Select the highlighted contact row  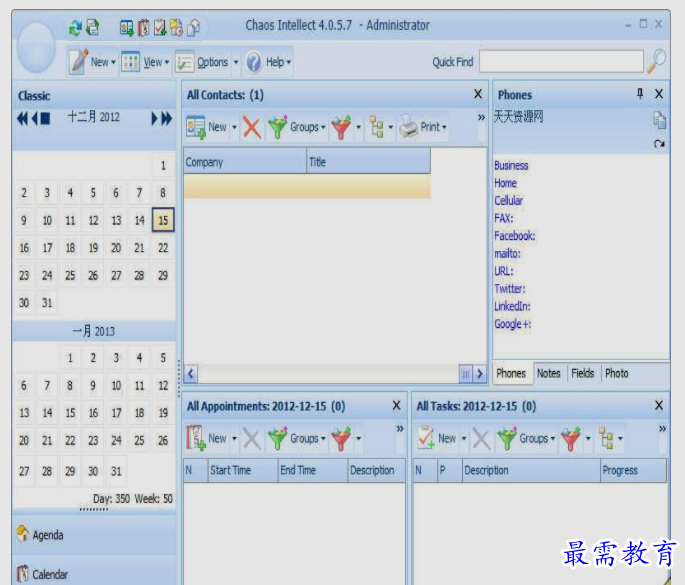(x=307, y=186)
